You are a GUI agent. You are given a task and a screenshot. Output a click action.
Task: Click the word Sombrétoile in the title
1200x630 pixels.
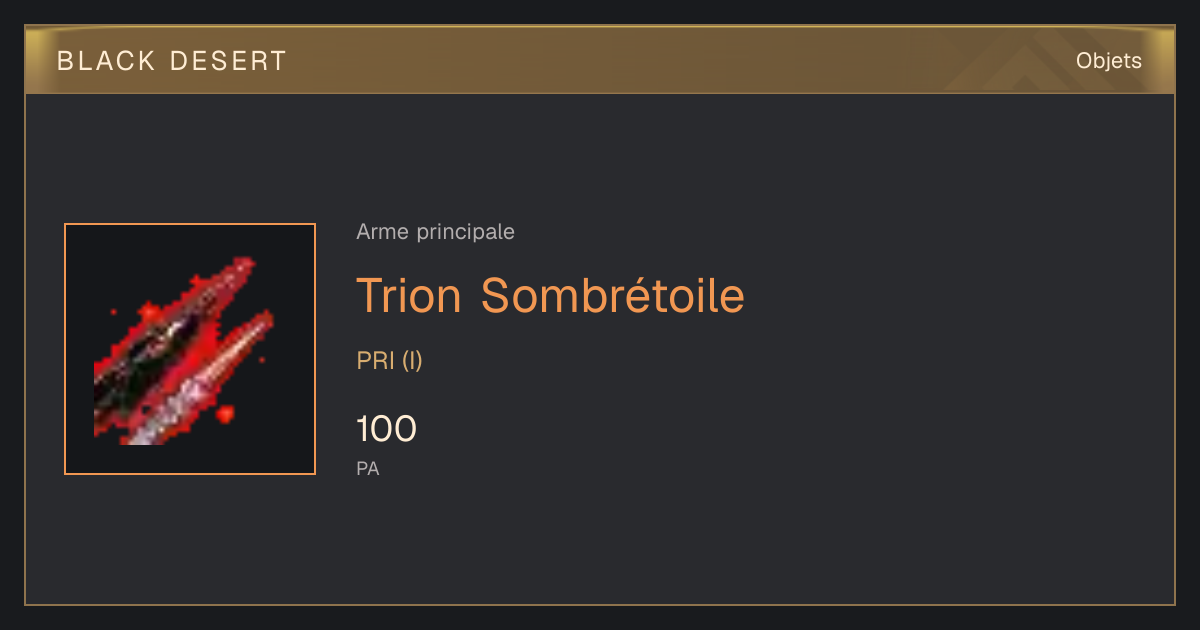[x=613, y=296]
